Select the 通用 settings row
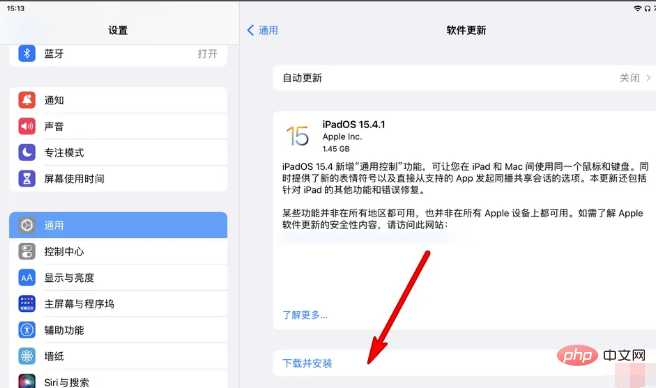This screenshot has width=656, height=388. click(x=118, y=225)
